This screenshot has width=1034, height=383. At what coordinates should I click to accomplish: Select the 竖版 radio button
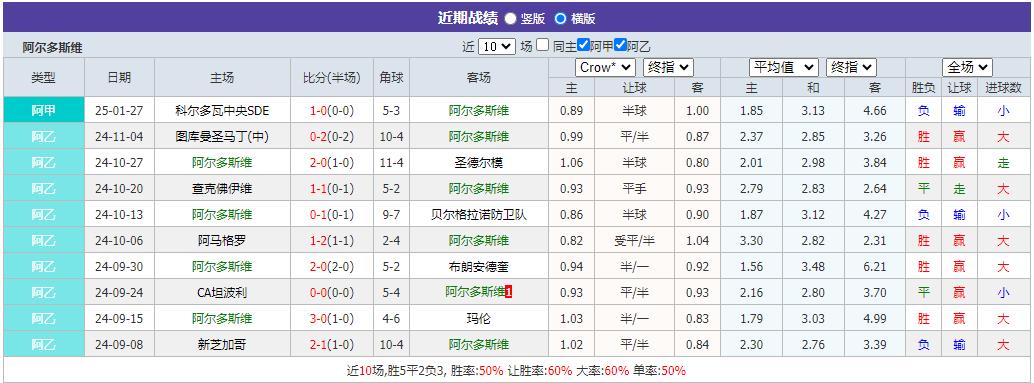click(x=510, y=18)
